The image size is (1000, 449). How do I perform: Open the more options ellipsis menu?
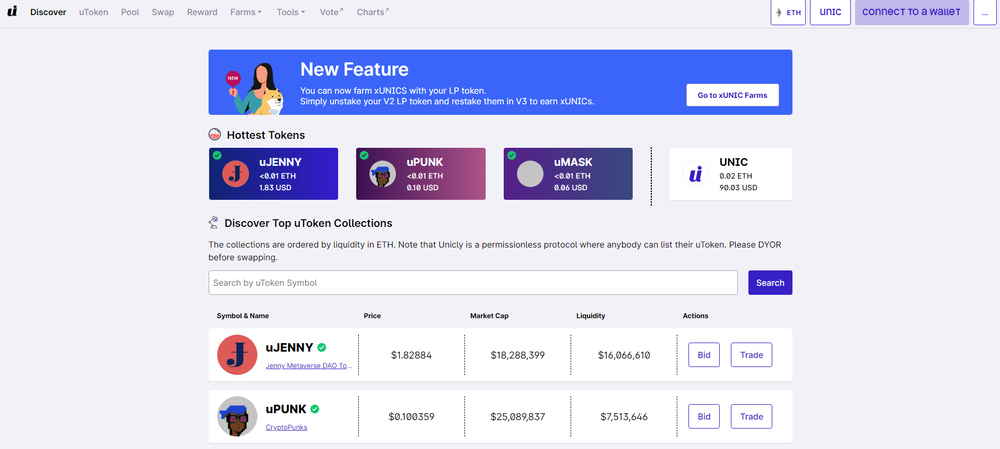[985, 12]
